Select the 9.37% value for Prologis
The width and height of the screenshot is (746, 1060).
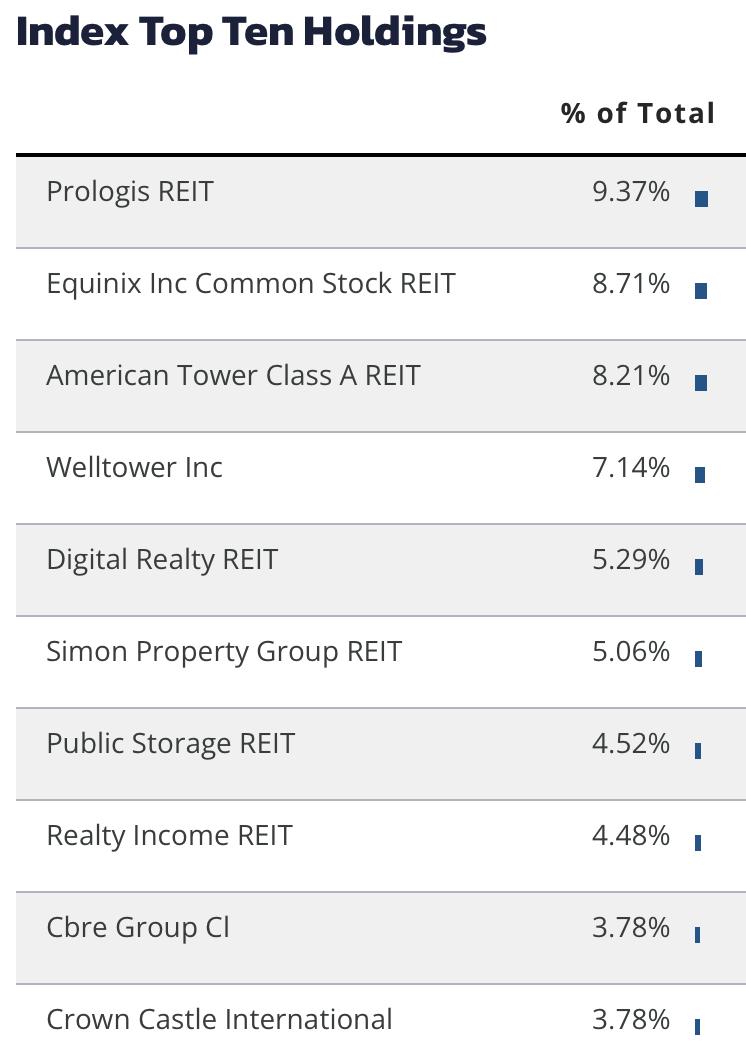click(631, 192)
